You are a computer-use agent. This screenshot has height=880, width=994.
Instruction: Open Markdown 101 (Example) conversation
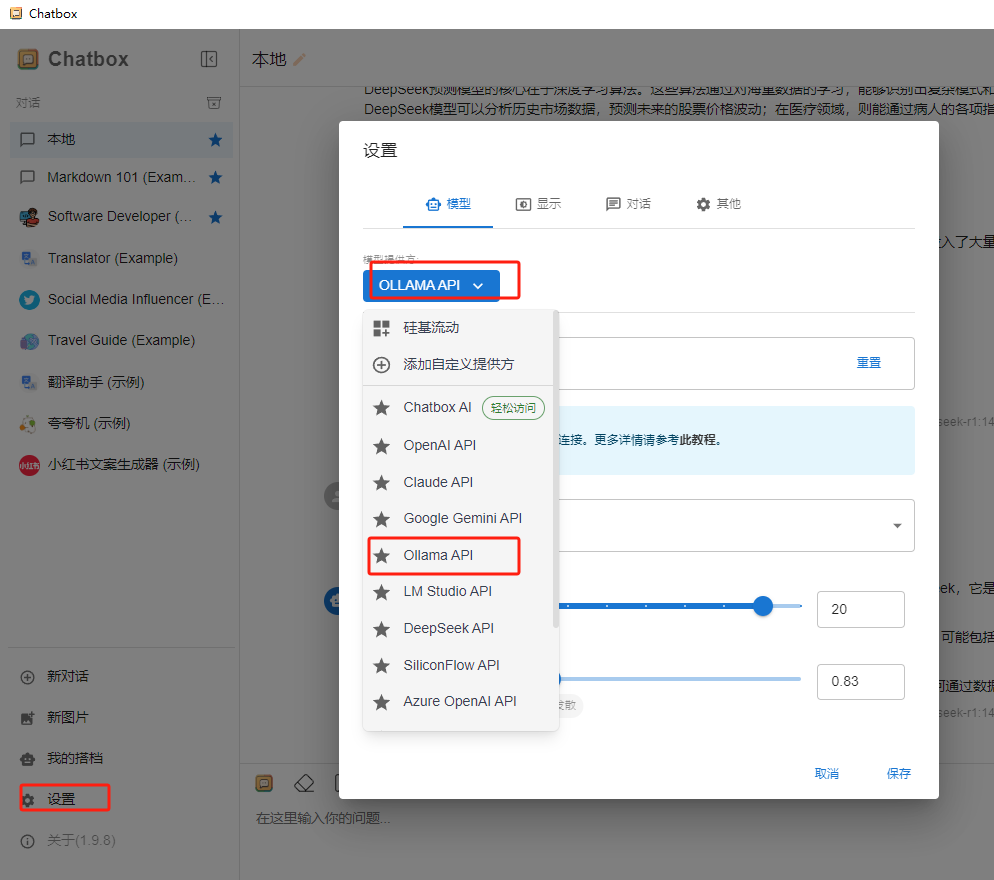coord(121,178)
